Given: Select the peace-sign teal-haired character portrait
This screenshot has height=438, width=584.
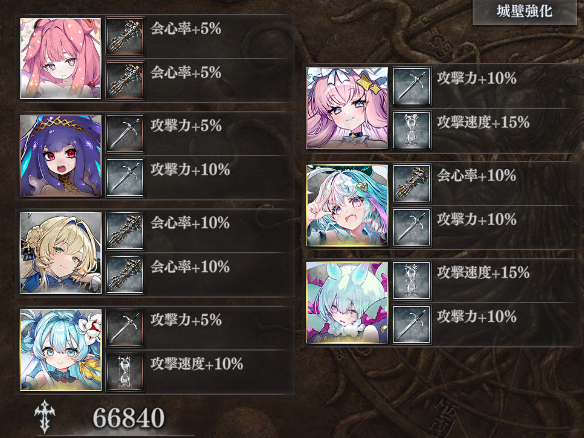Looking at the screenshot, I should tap(347, 206).
